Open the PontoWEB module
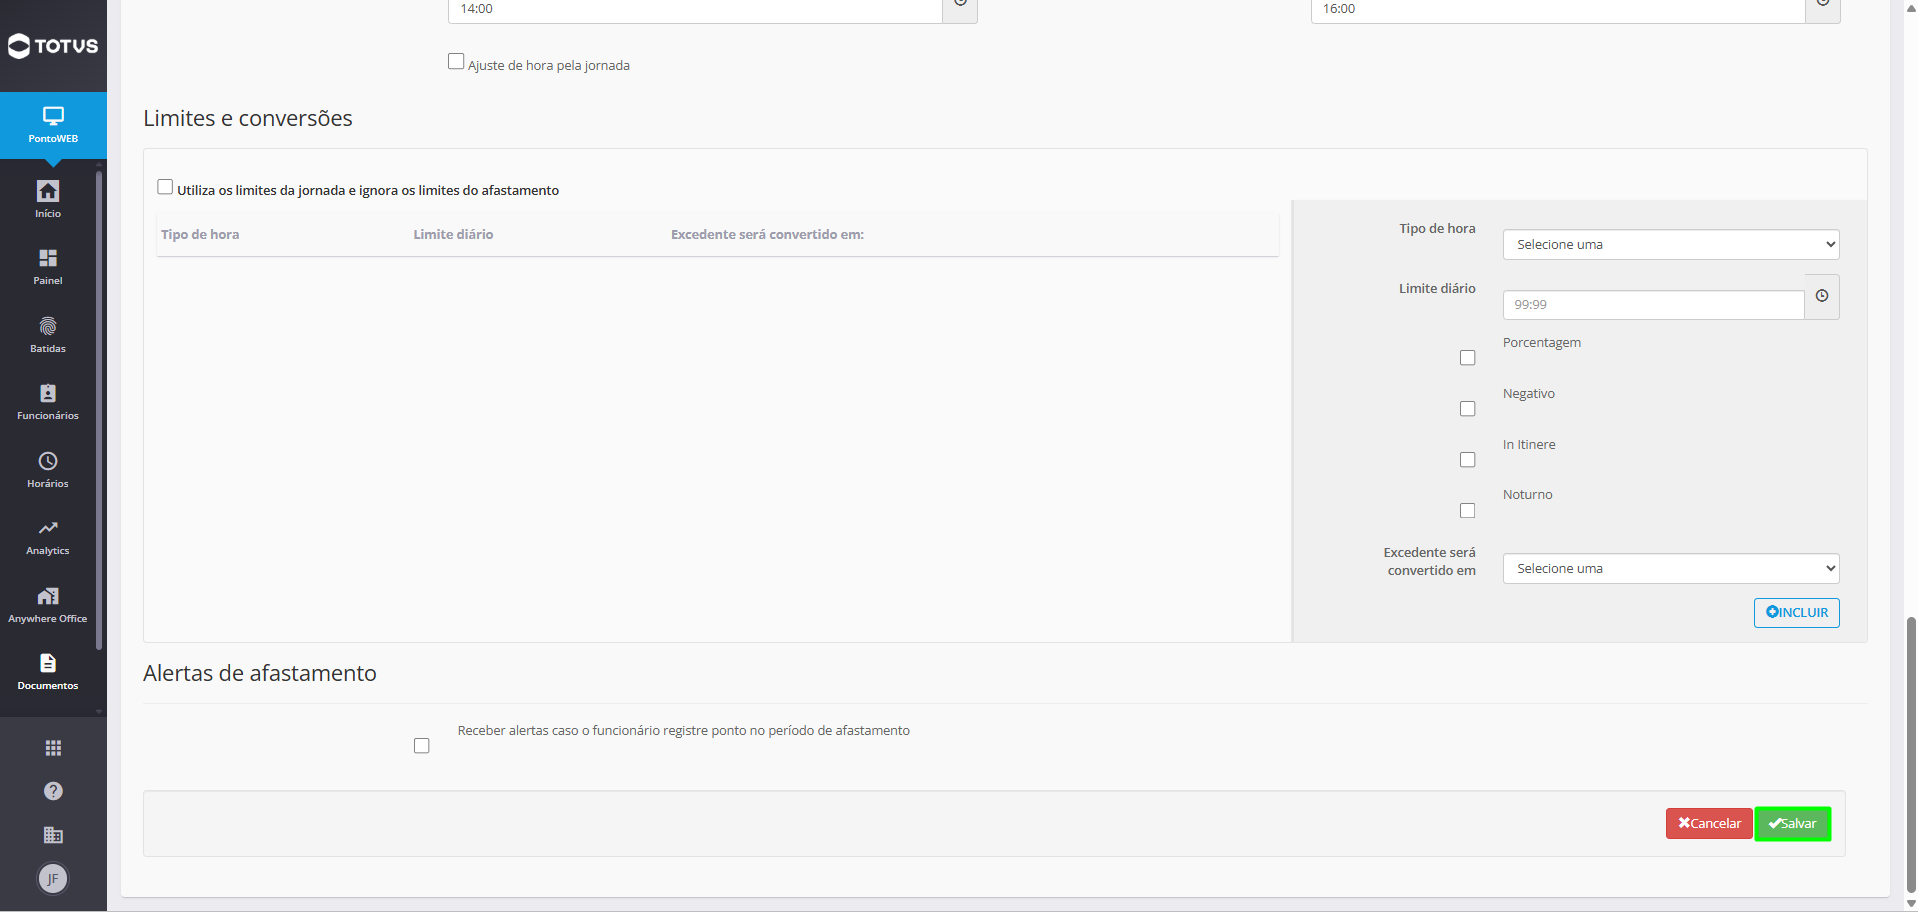 click(53, 125)
